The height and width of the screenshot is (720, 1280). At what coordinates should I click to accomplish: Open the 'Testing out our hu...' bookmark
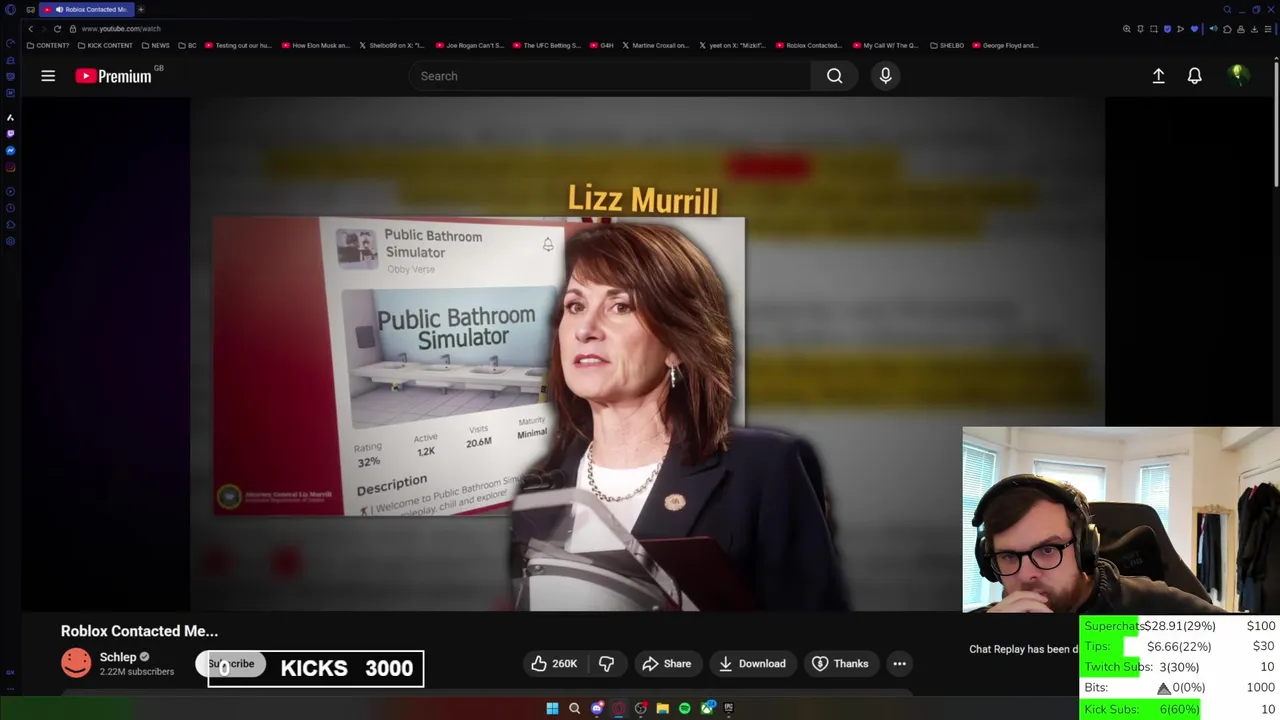238,45
